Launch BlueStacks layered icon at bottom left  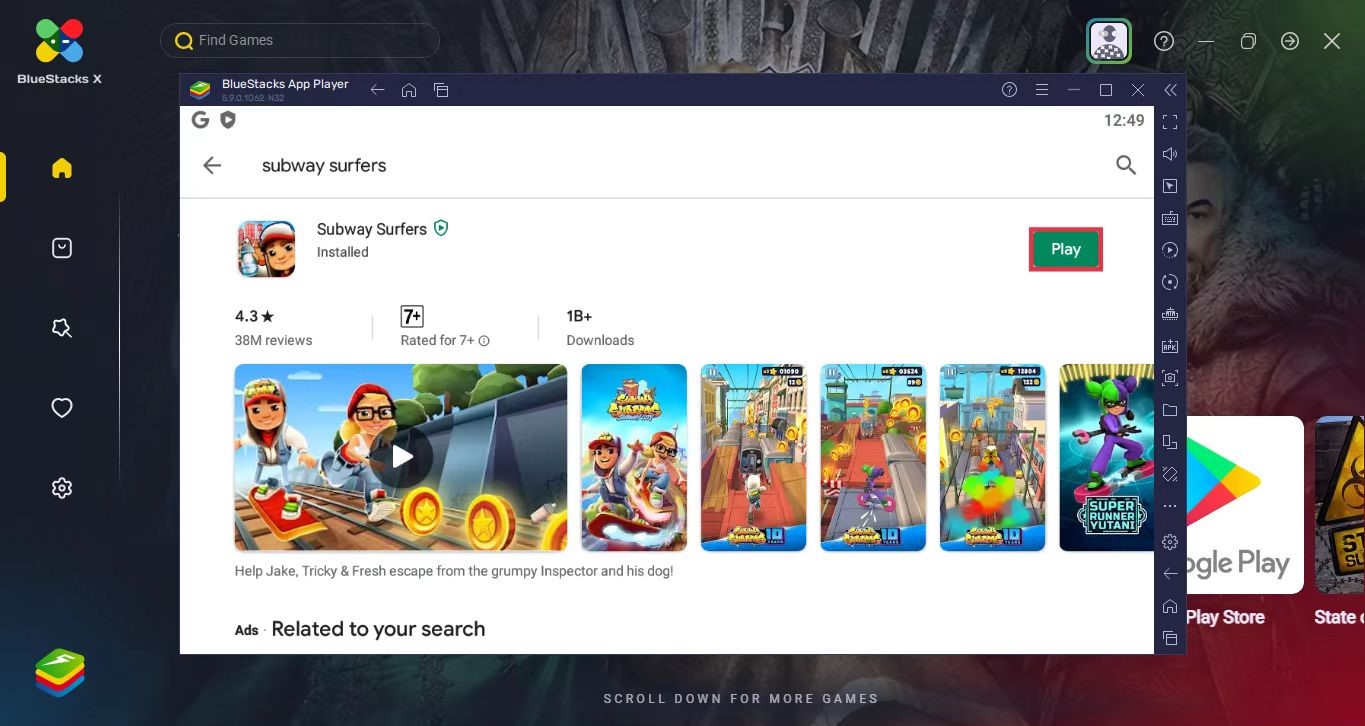pyautogui.click(x=60, y=673)
